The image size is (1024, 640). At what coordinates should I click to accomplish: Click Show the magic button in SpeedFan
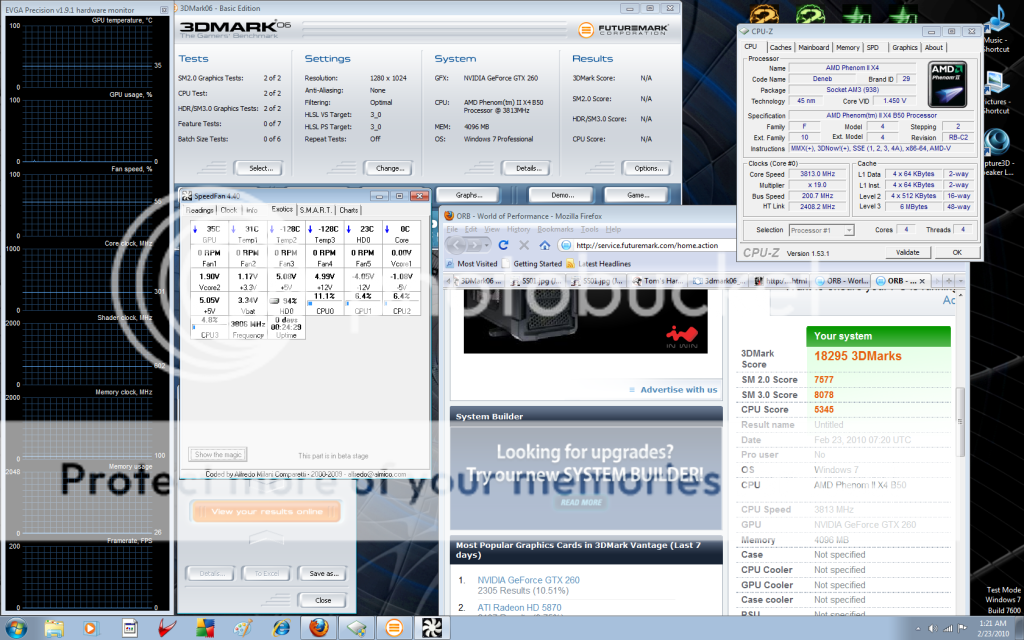pos(218,455)
